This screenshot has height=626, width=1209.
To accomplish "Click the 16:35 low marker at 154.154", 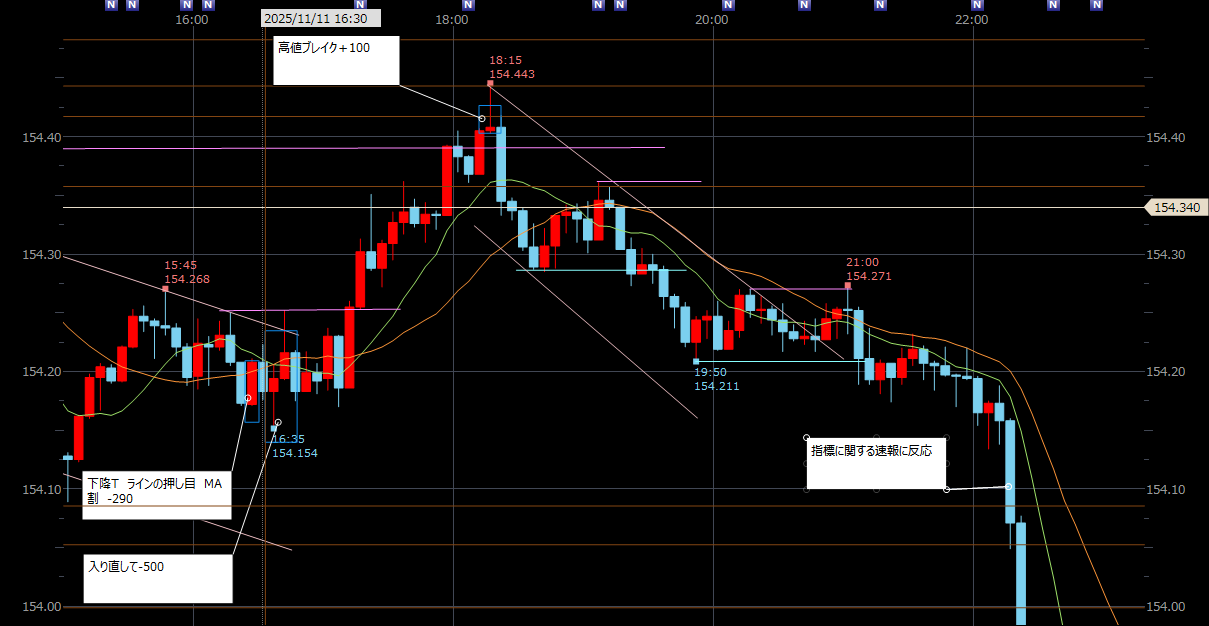I will pyautogui.click(x=273, y=428).
